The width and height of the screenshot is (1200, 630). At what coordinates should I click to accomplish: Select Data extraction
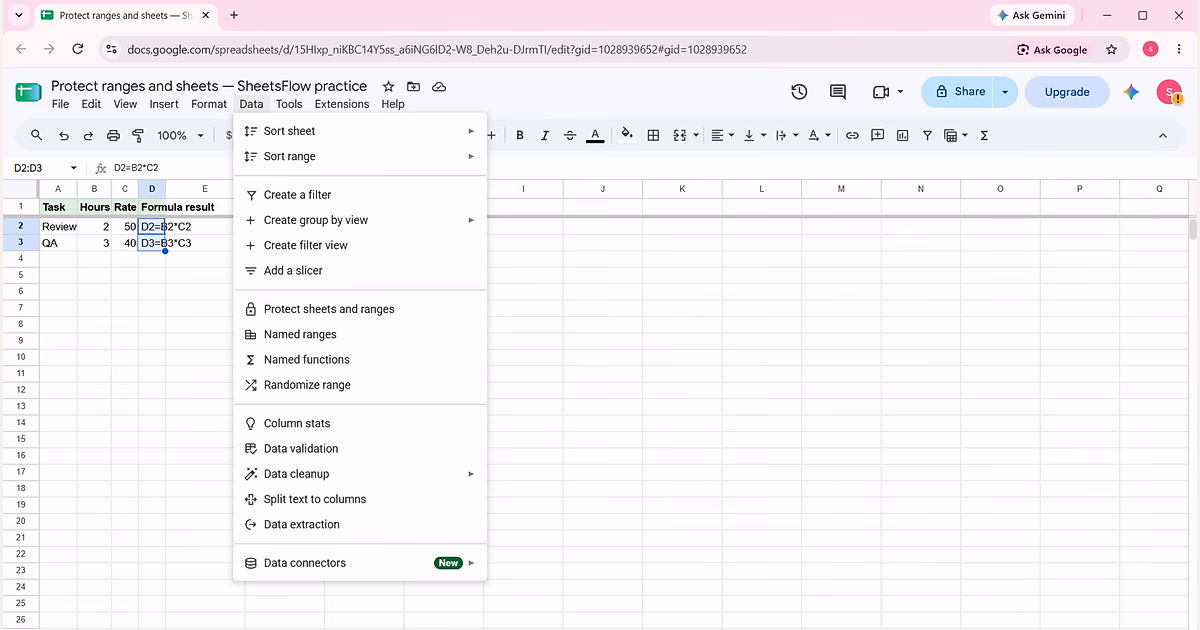[360, 524]
